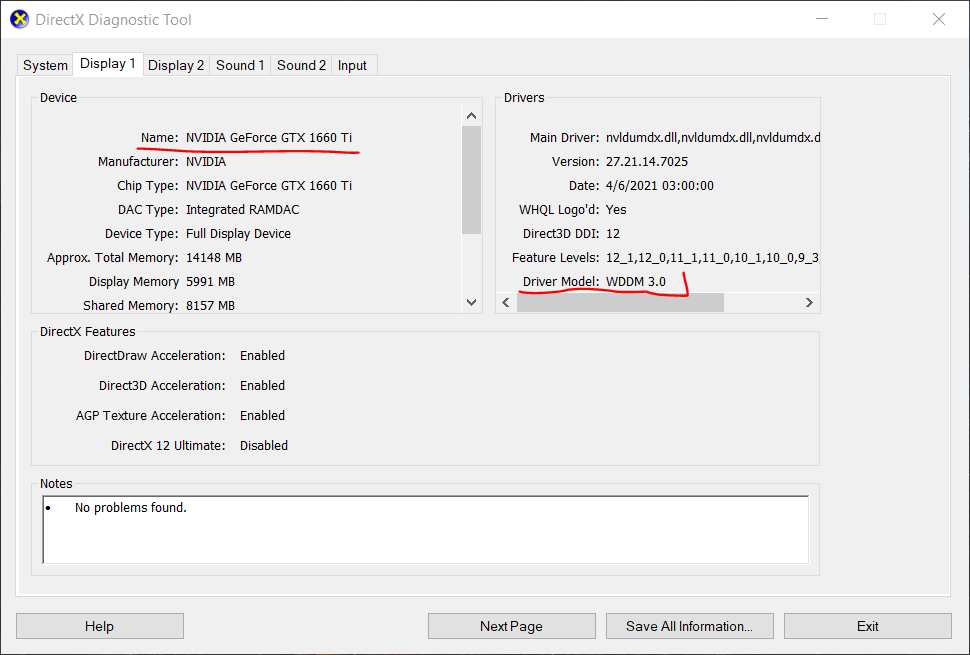Select the Display 1 tab

(x=108, y=64)
